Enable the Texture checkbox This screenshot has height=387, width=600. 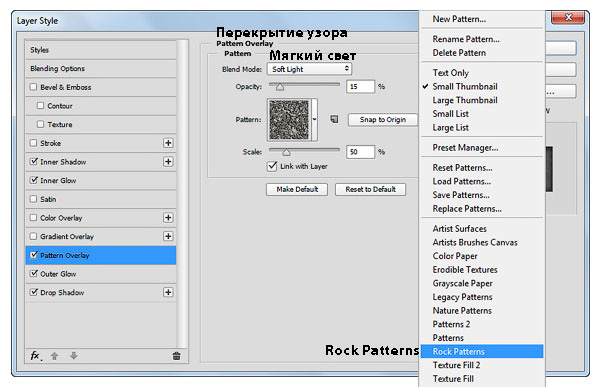coord(41,124)
